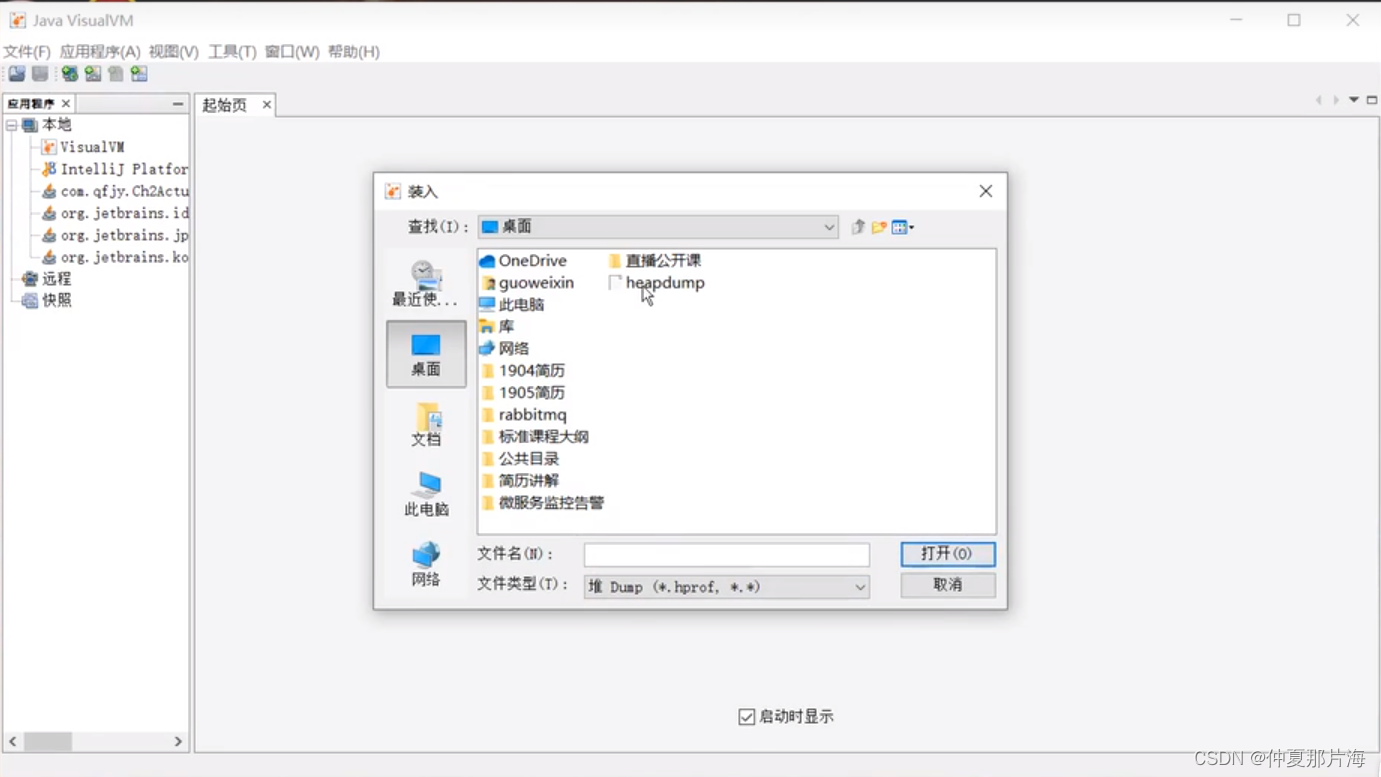Close the 装入 dialog

click(986, 191)
